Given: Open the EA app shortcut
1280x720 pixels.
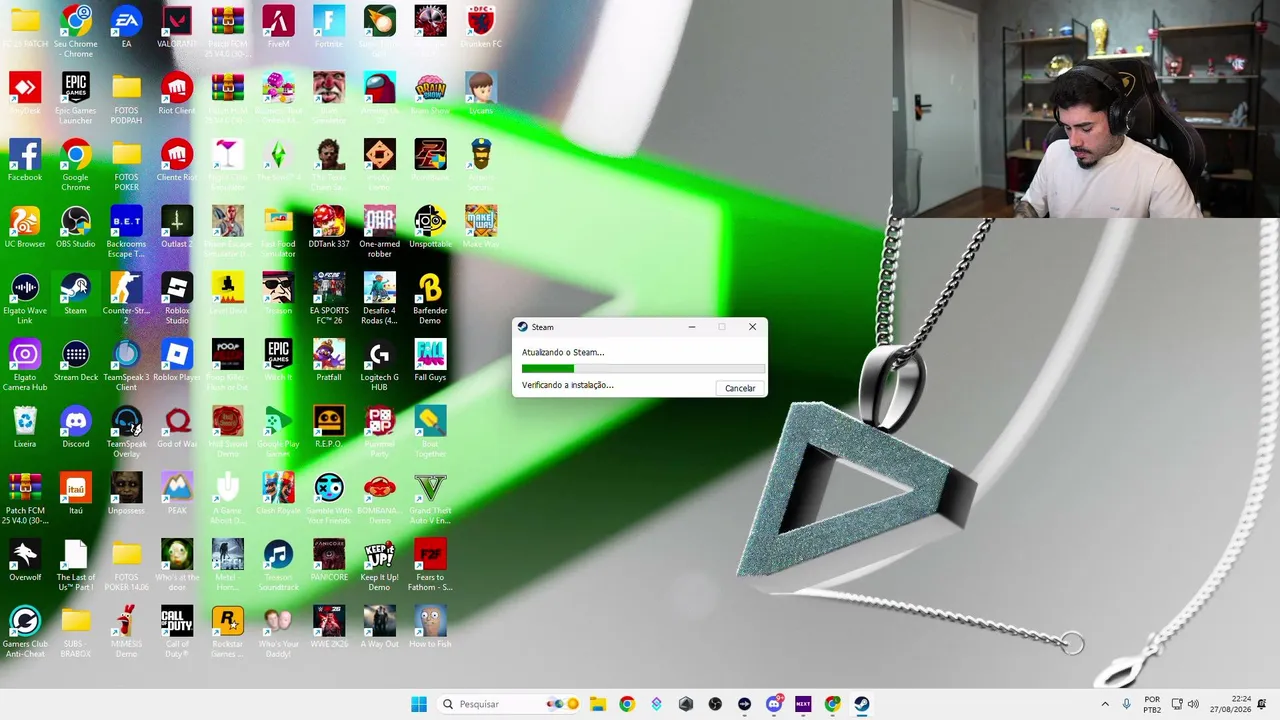Looking at the screenshot, I should (x=126, y=28).
